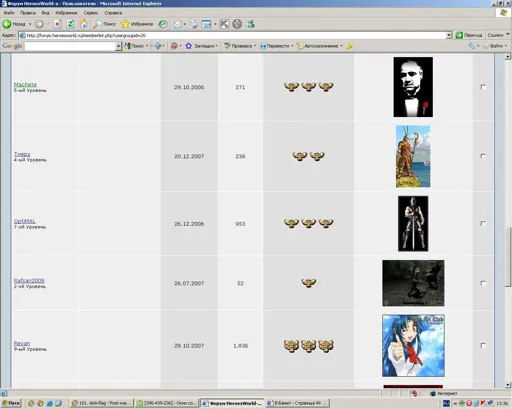
Task: Open the Избранное favorites star
Action: (x=137, y=24)
